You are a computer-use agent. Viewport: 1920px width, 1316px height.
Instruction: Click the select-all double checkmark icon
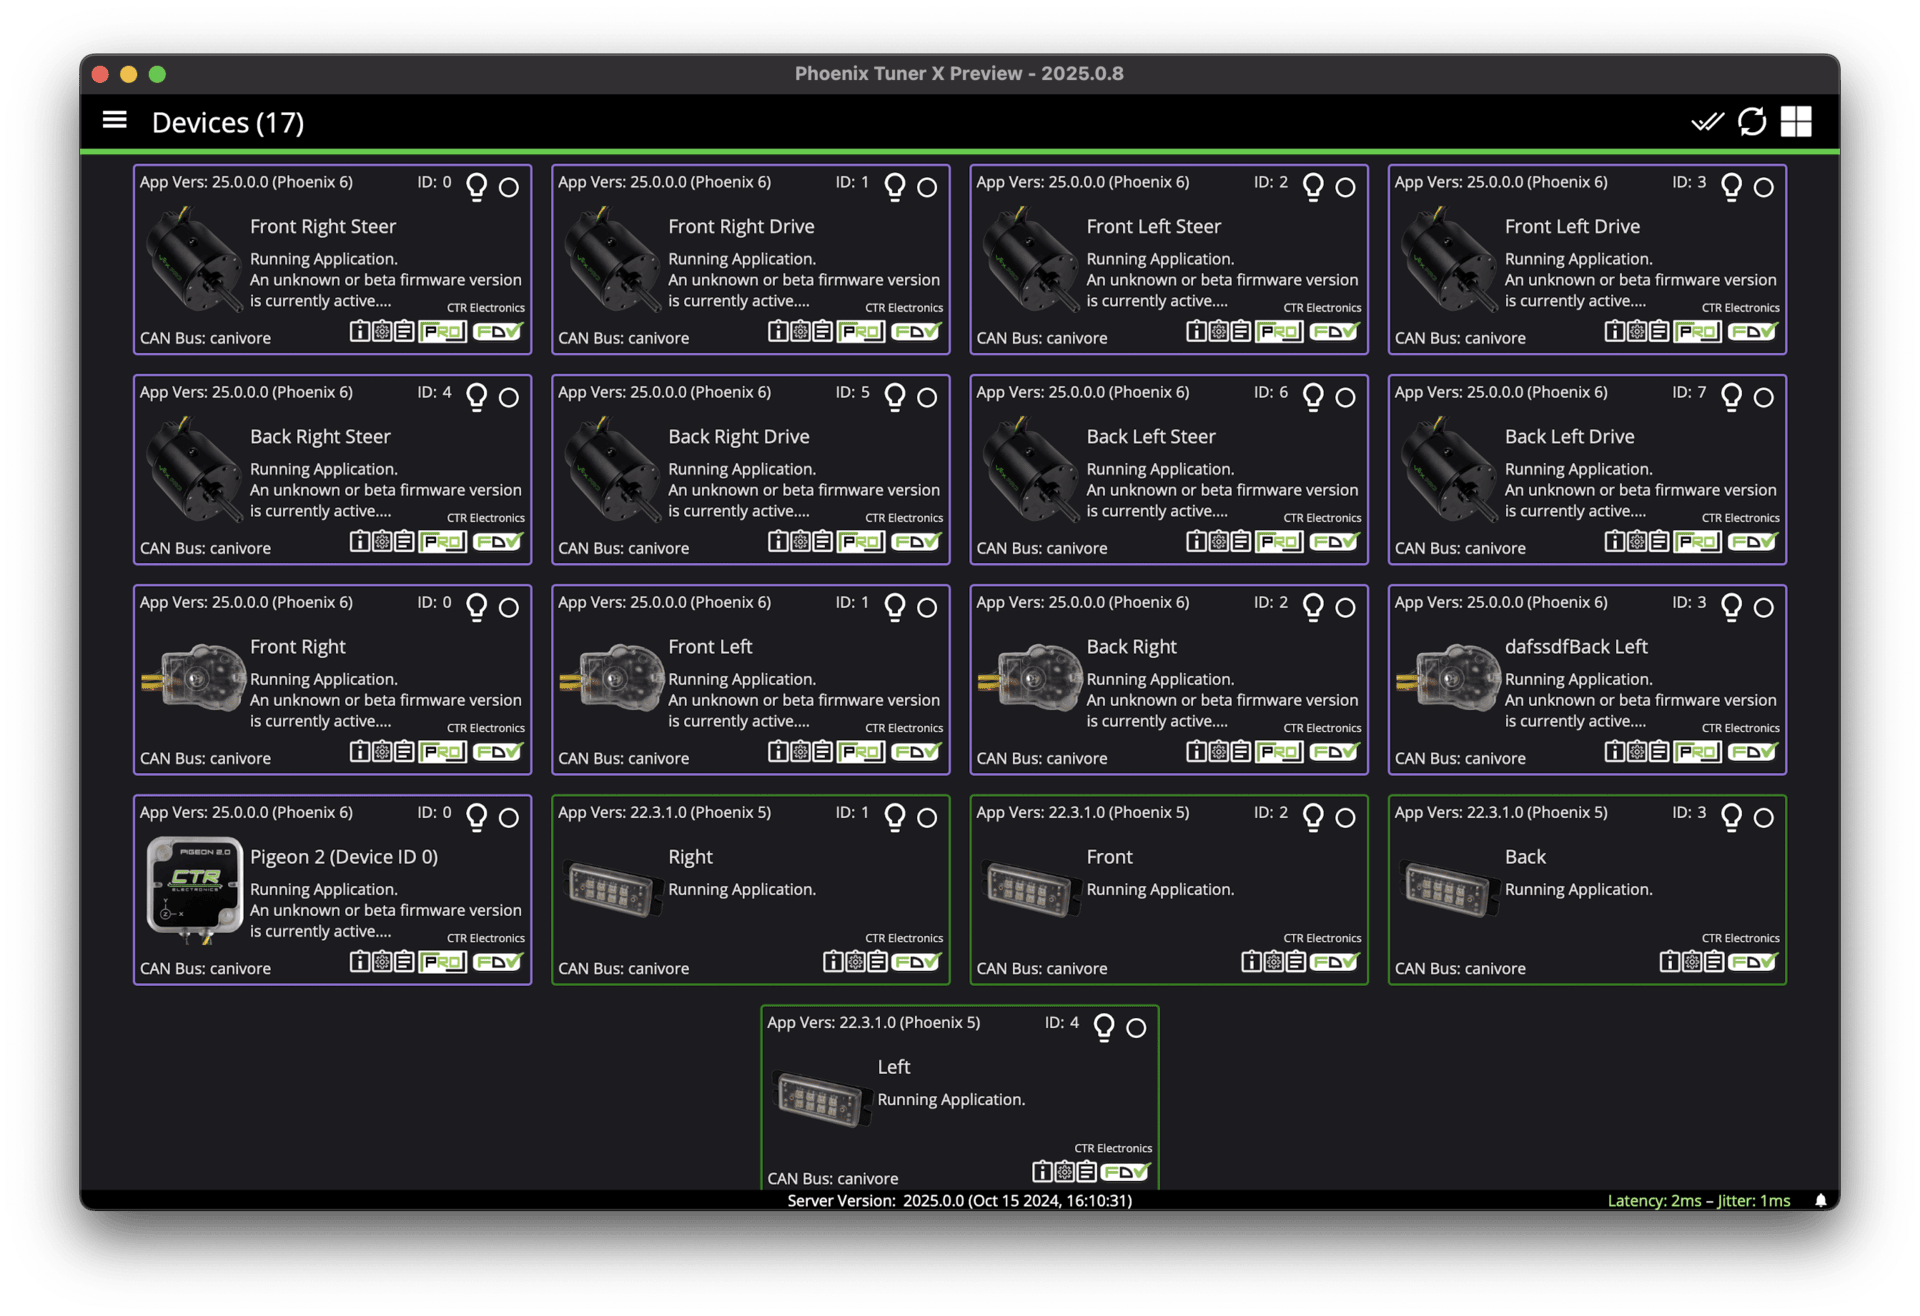[x=1707, y=122]
